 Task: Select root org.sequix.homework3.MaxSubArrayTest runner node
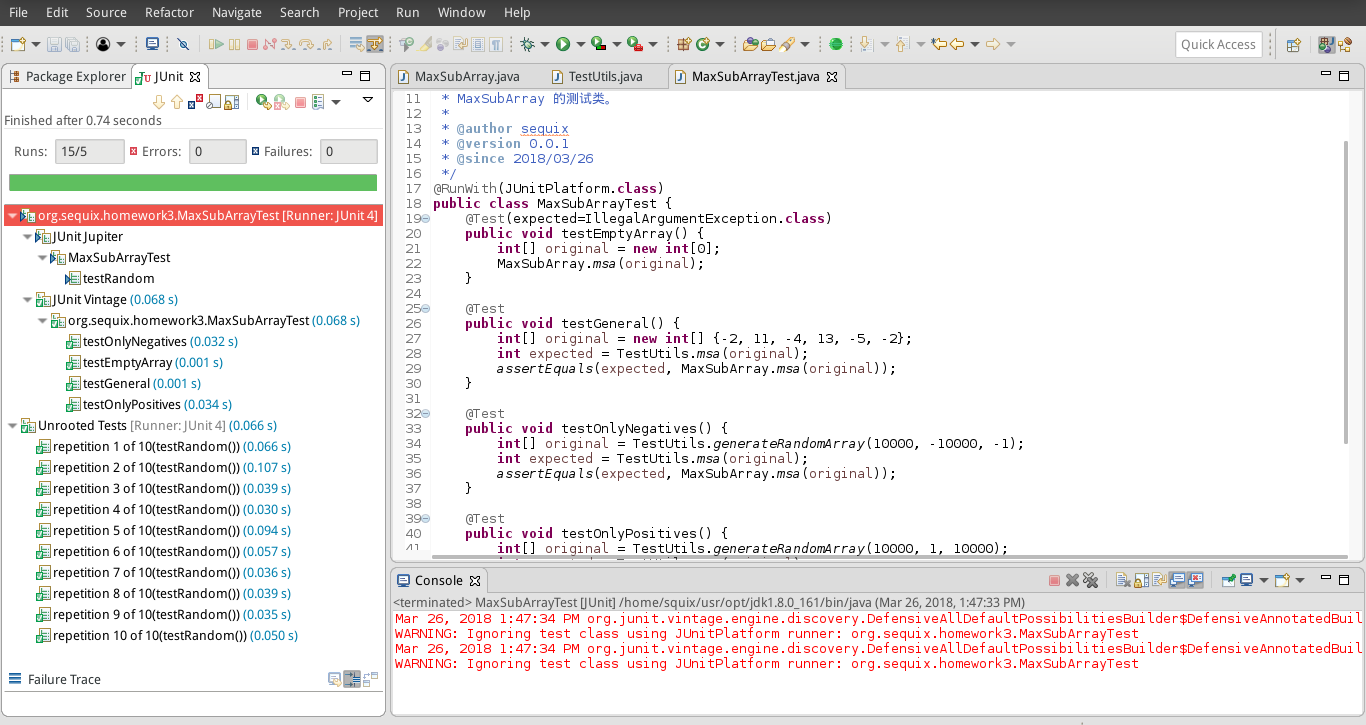click(x=193, y=216)
